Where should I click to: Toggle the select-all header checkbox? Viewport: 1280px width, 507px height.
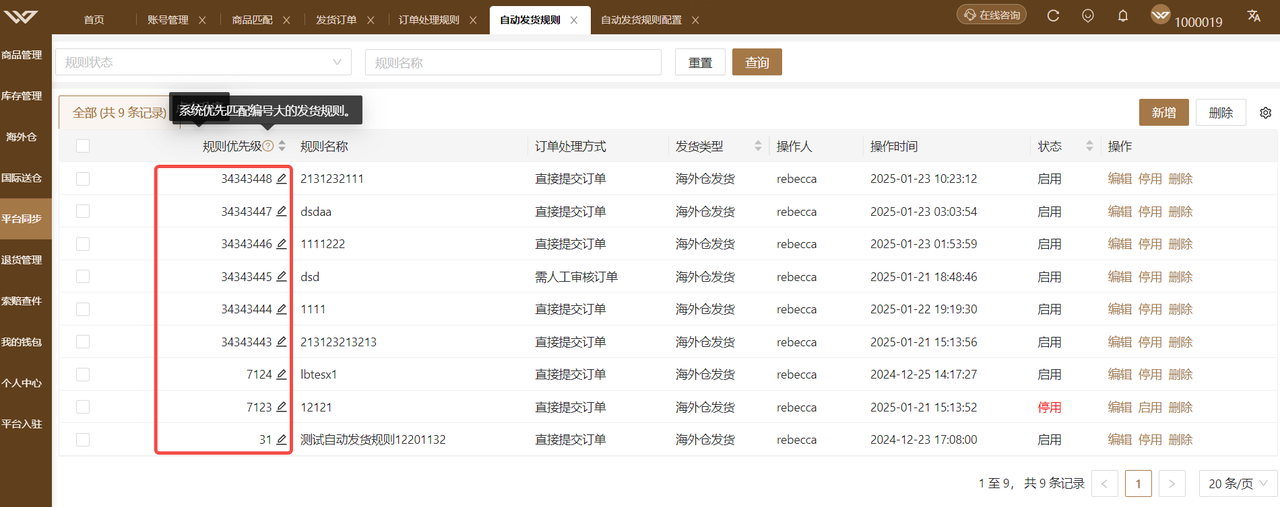point(83,146)
